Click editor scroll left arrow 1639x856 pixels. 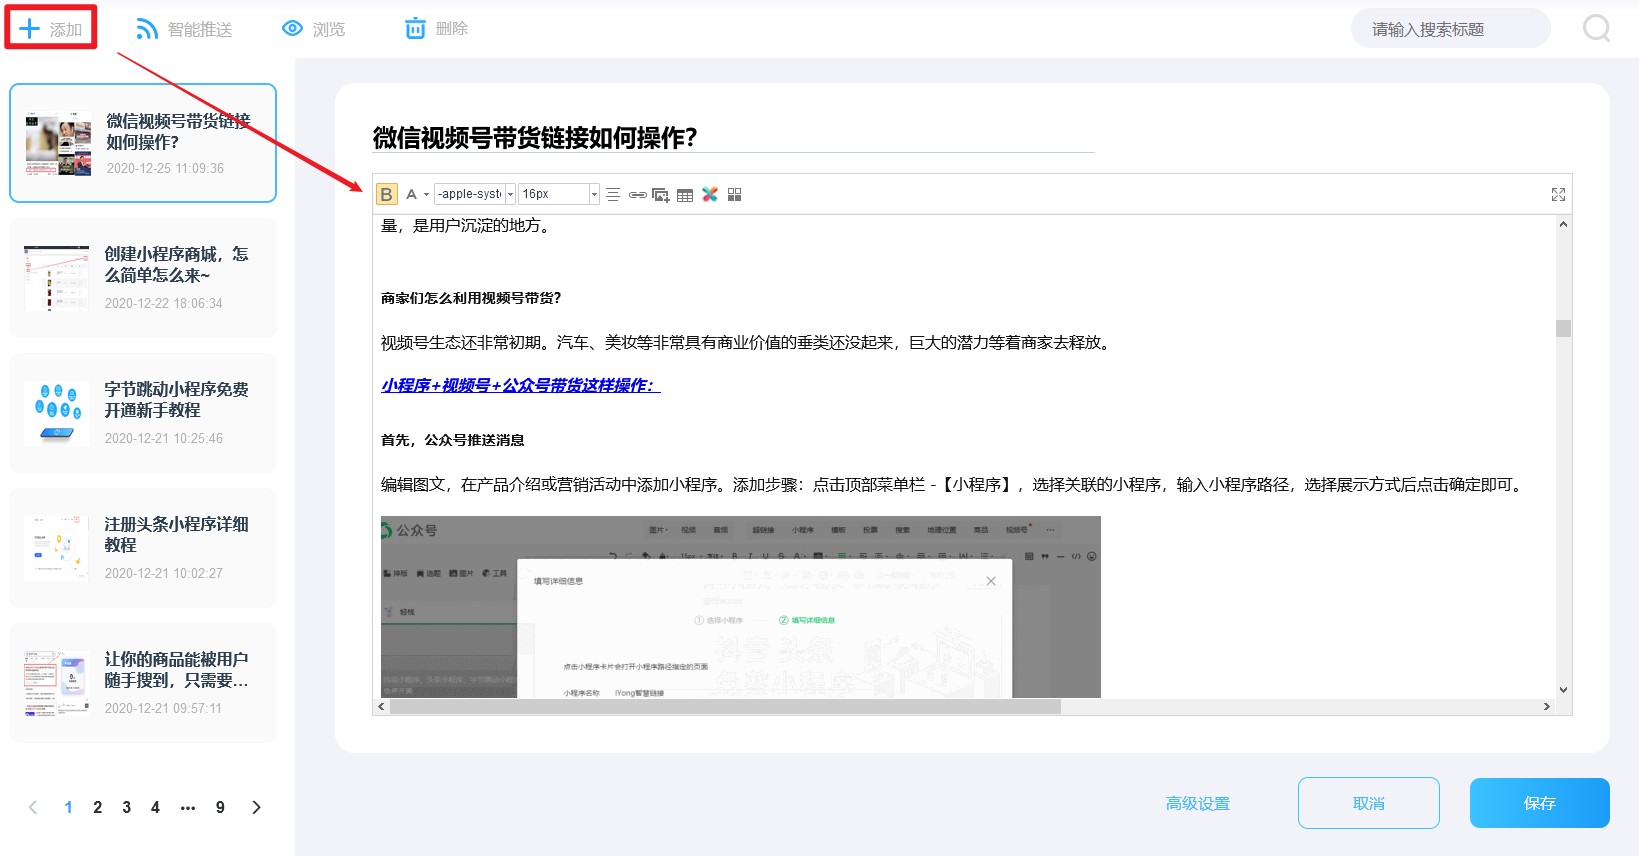(381, 706)
